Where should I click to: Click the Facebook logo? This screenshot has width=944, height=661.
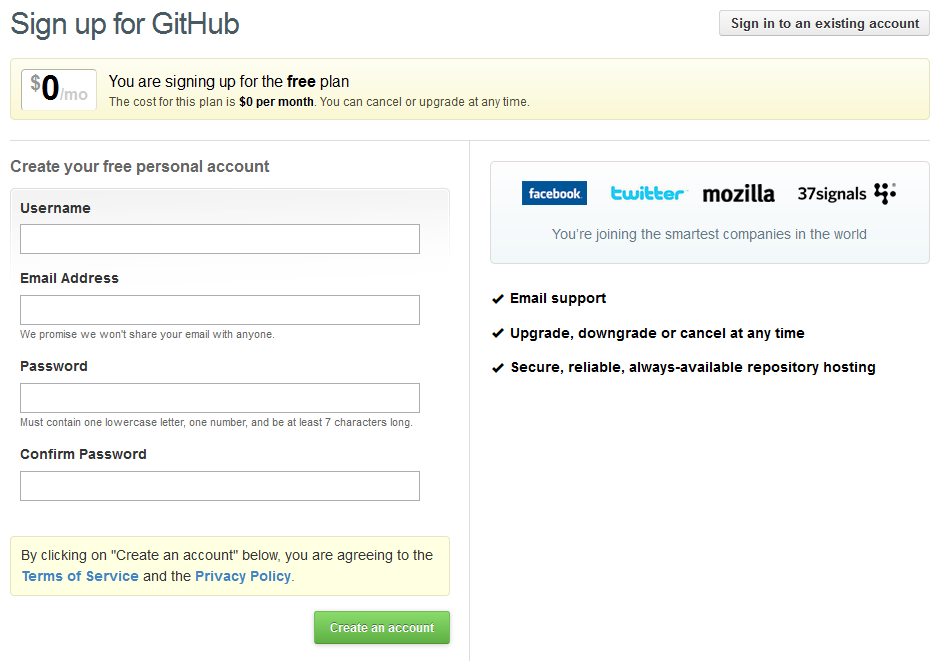554,193
